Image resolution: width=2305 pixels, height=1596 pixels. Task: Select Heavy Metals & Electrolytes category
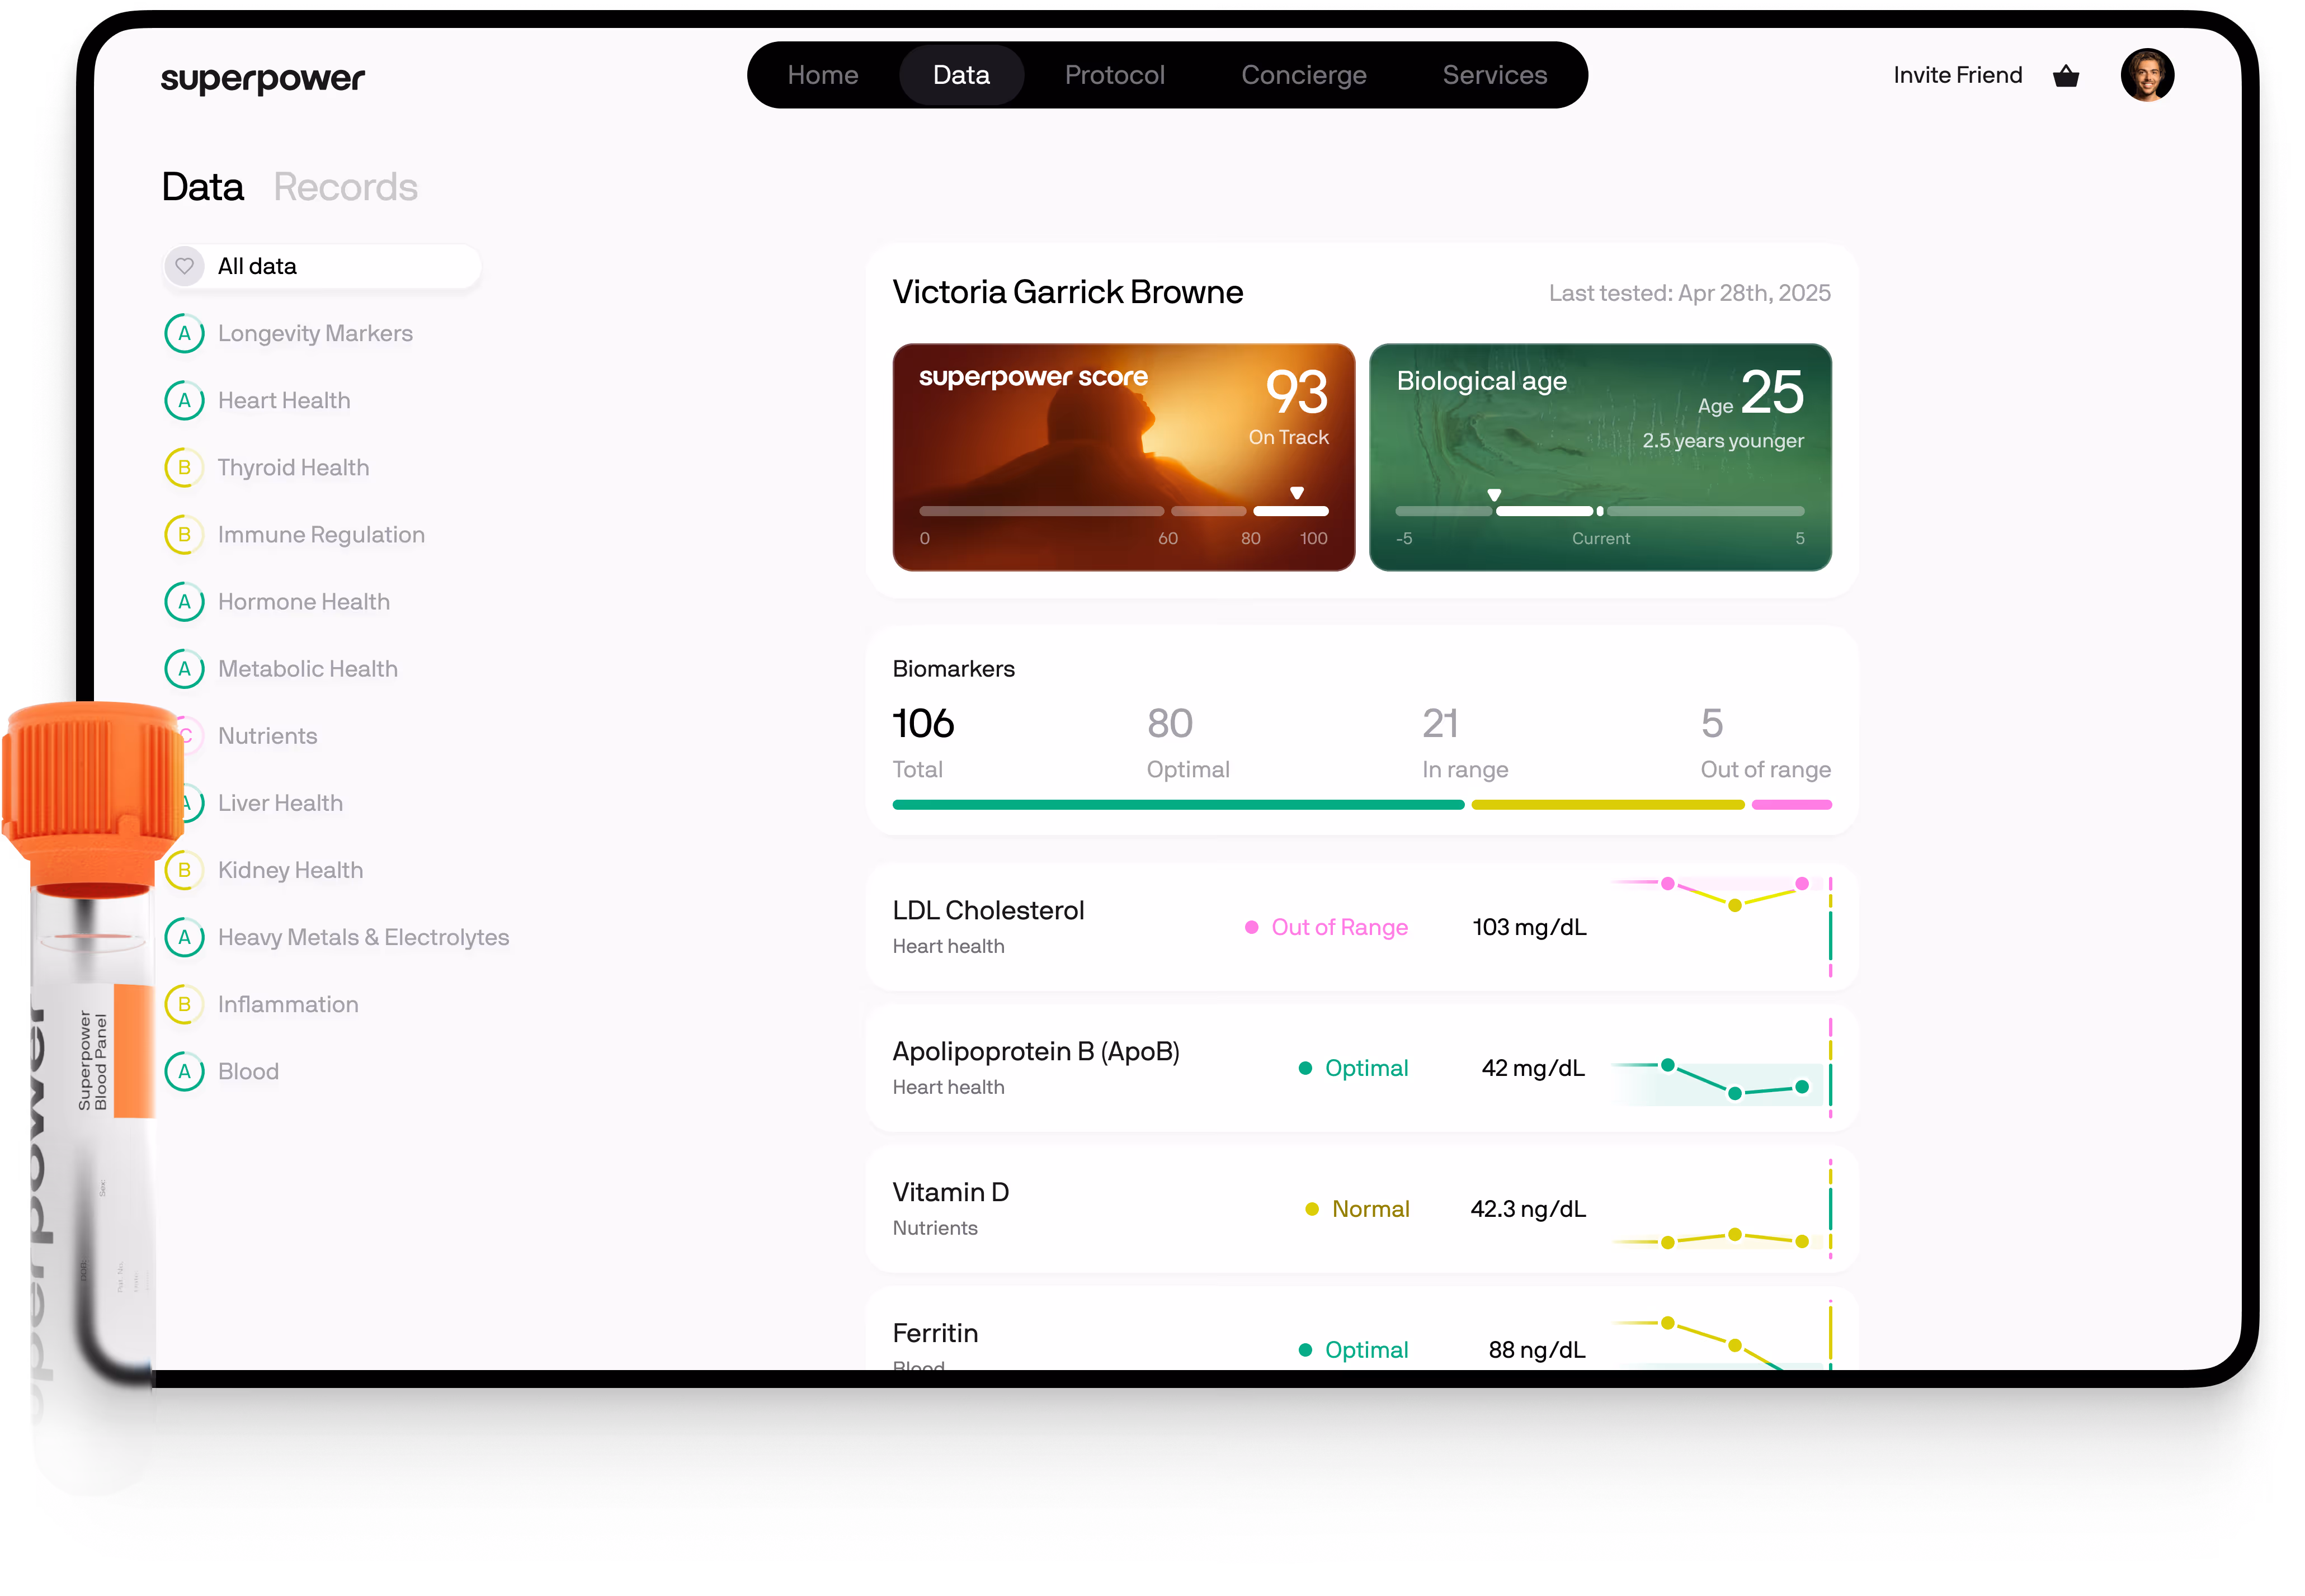[363, 937]
